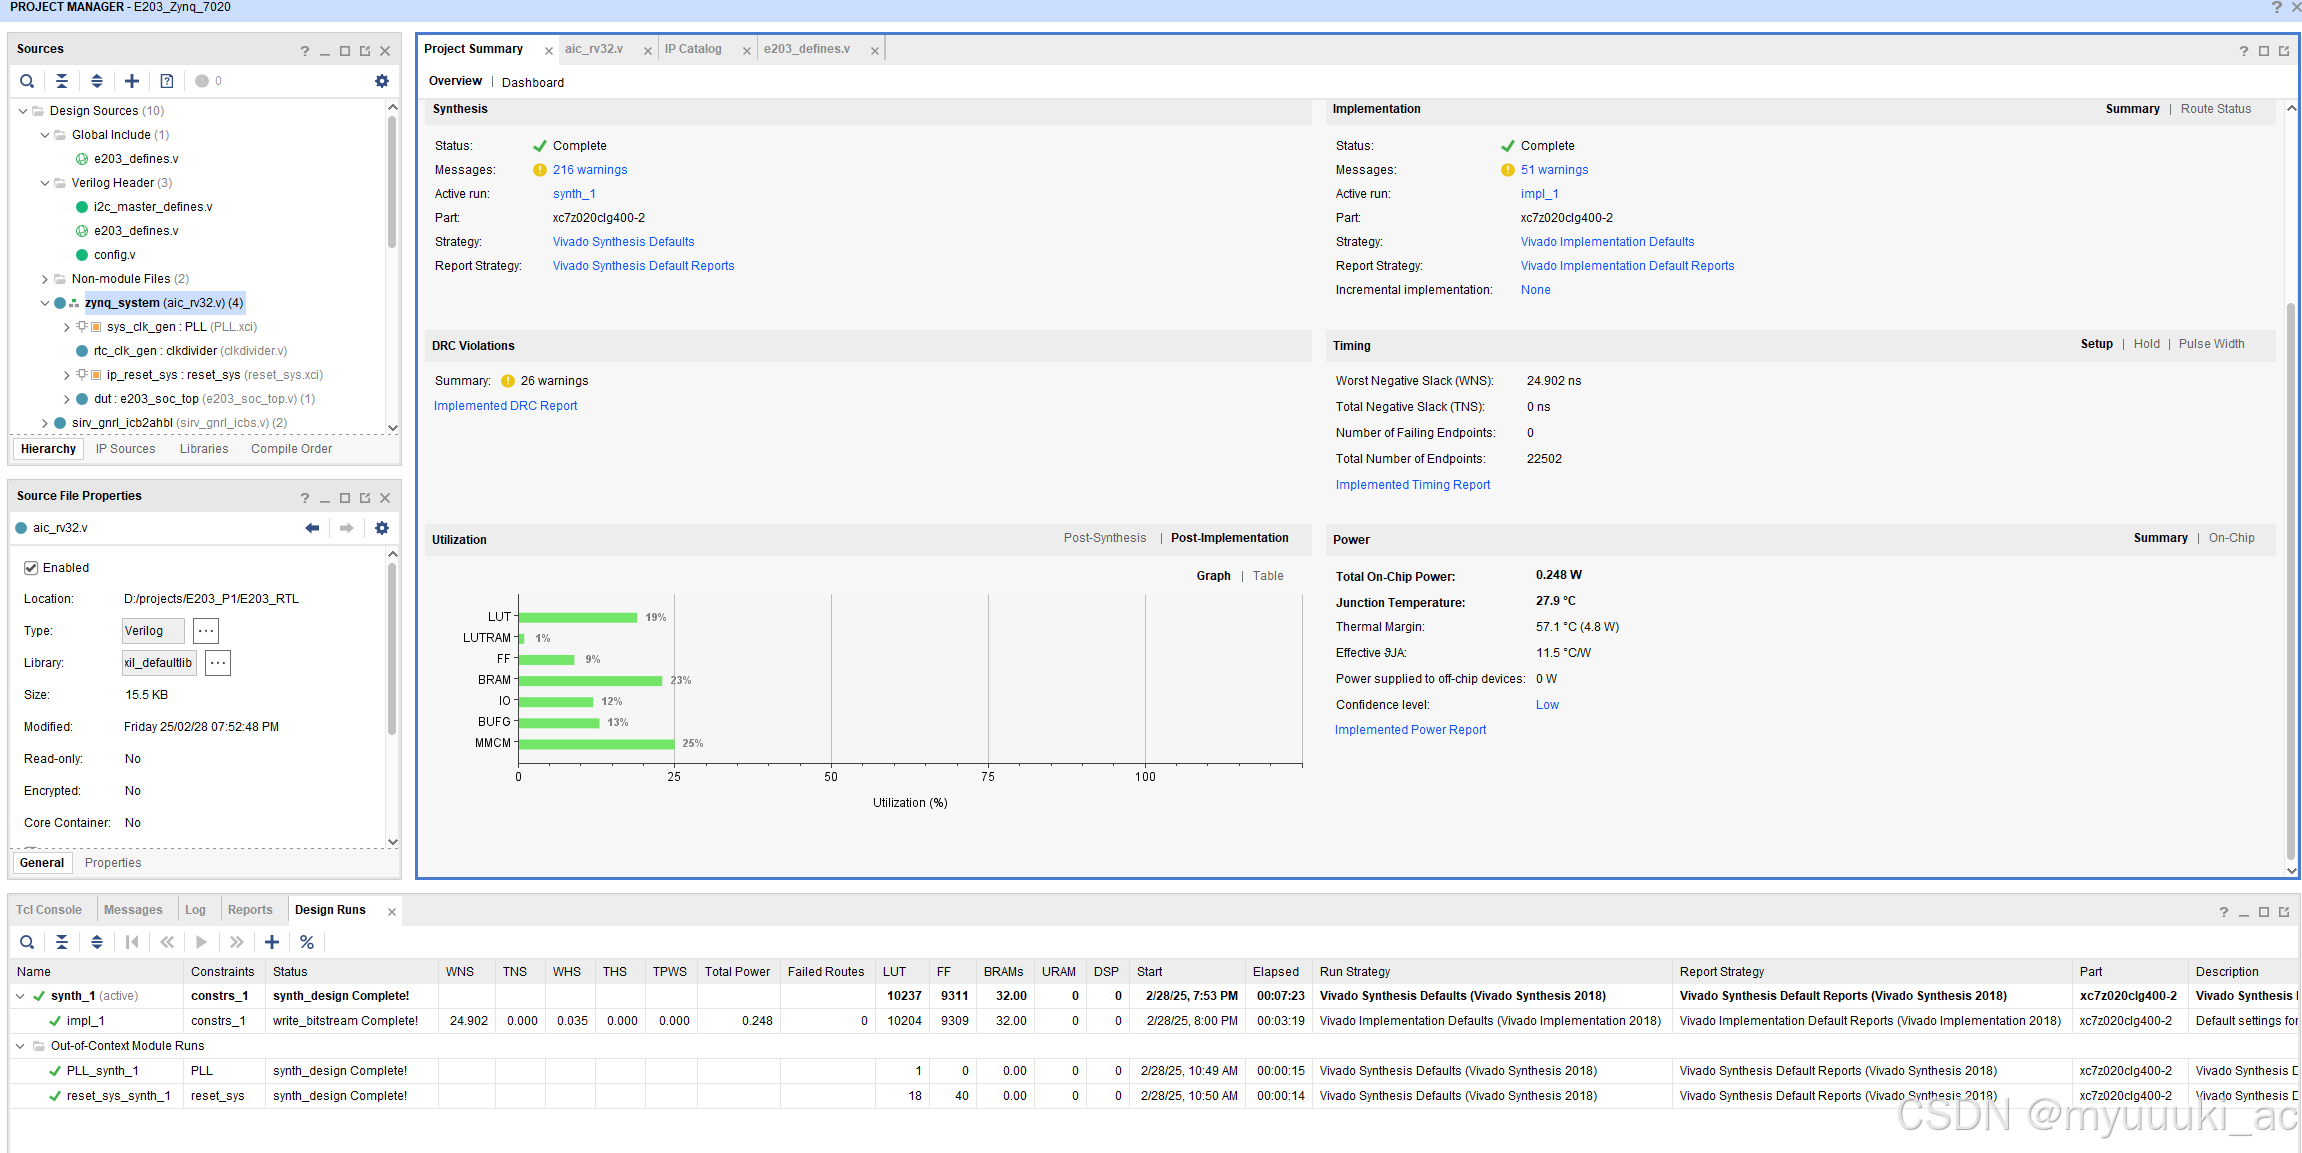Image resolution: width=2302 pixels, height=1153 pixels.
Task: Toggle the Enabled checkbox for aic_rv32.v
Action: pos(31,568)
